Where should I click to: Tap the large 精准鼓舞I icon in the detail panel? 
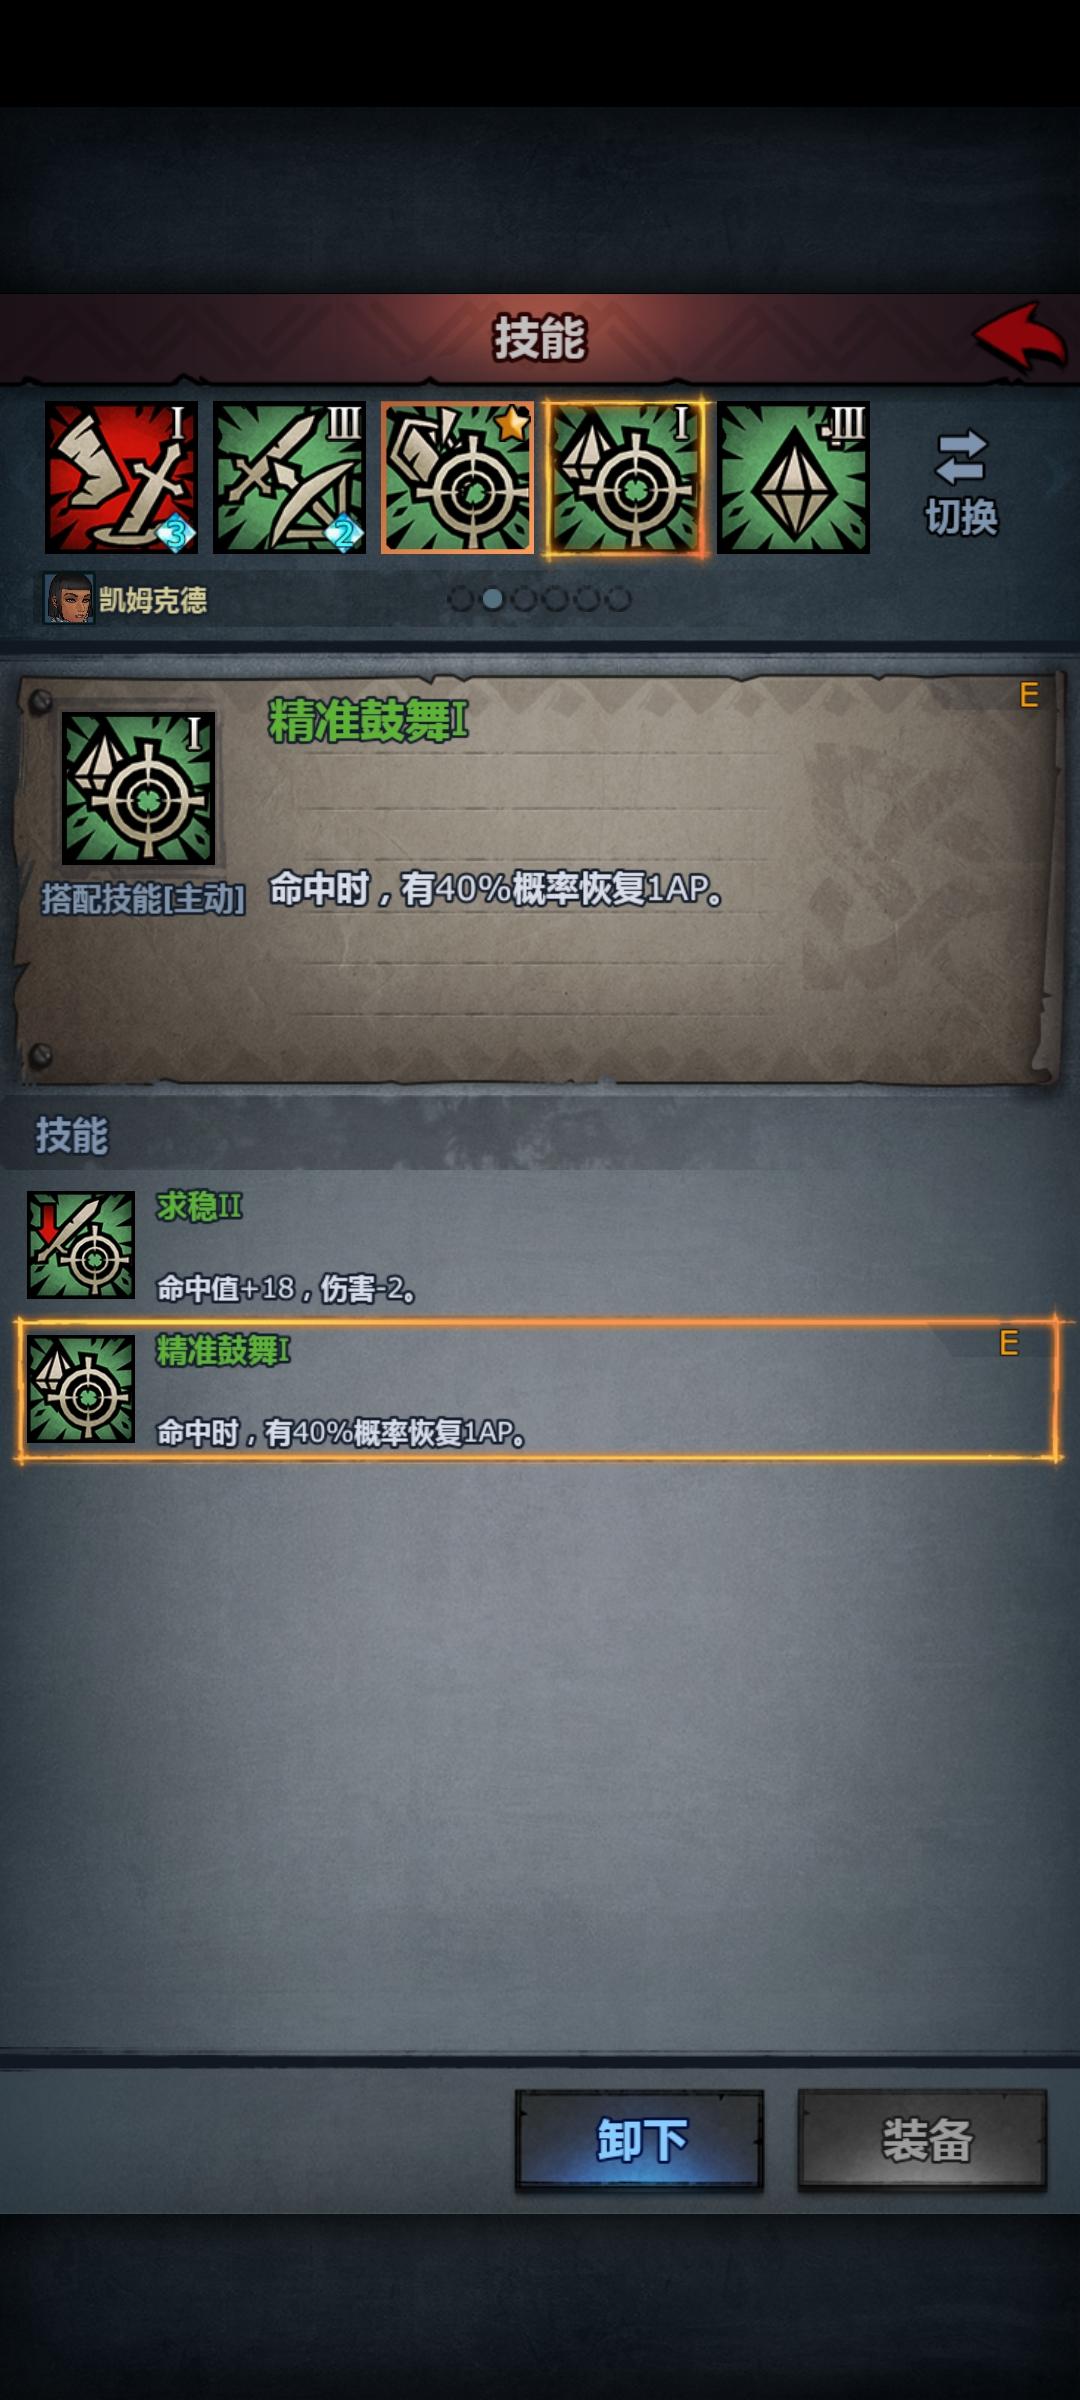click(x=138, y=788)
